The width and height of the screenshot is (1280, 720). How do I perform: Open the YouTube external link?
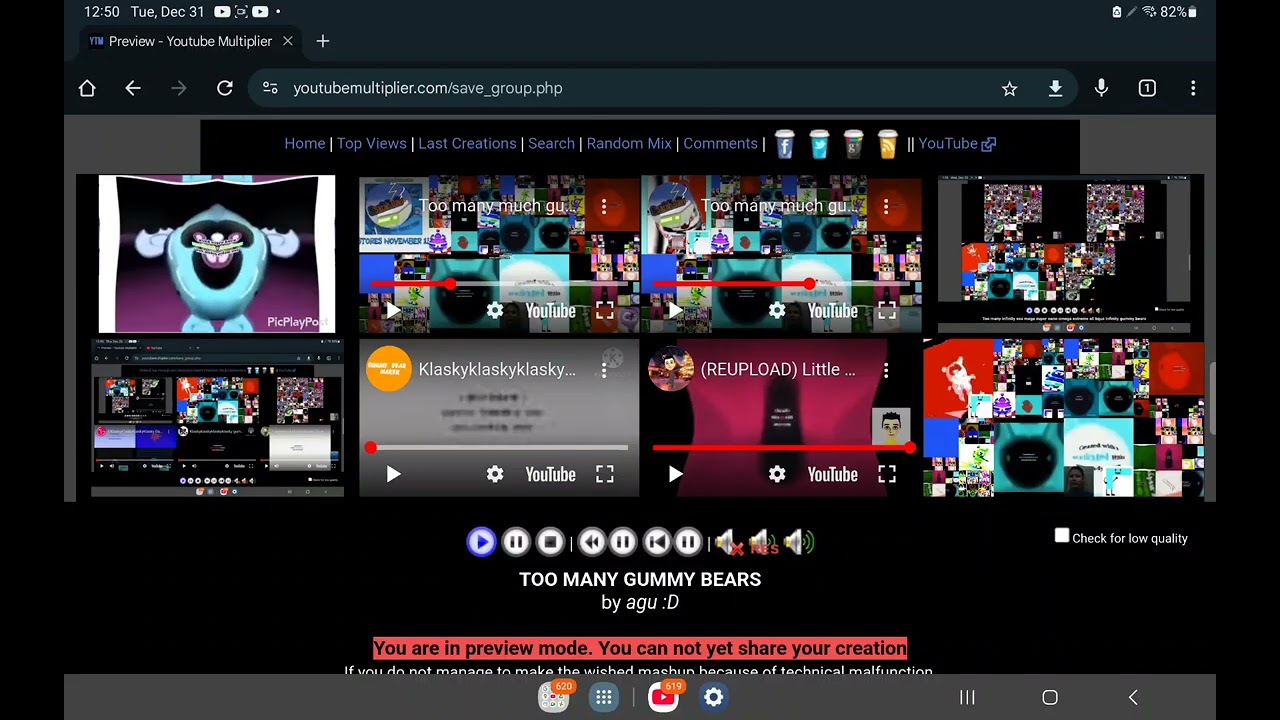(x=957, y=143)
